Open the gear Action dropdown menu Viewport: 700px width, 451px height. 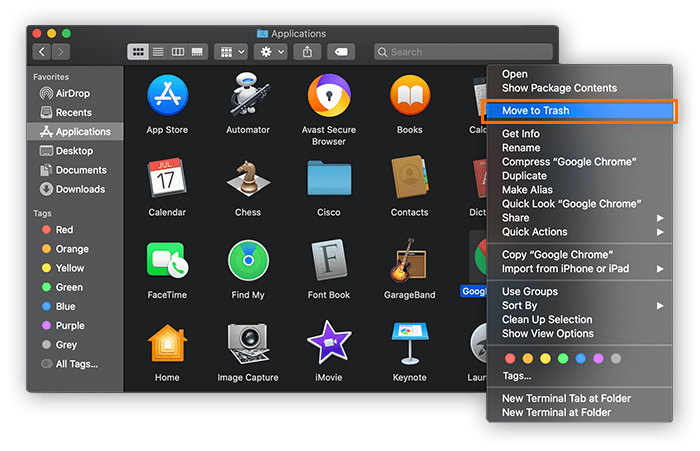[x=271, y=52]
